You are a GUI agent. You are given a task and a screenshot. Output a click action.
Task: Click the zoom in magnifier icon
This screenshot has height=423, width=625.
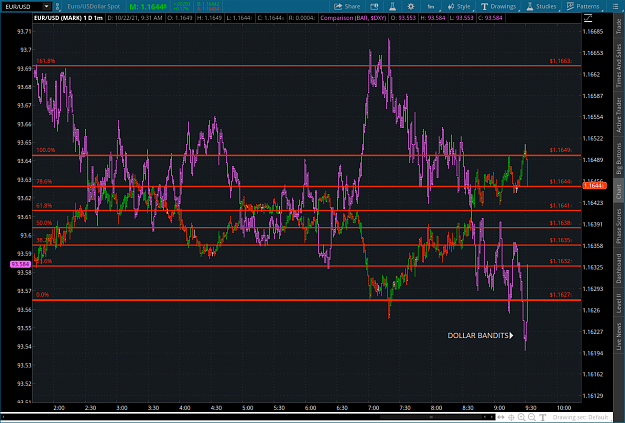(x=521, y=417)
